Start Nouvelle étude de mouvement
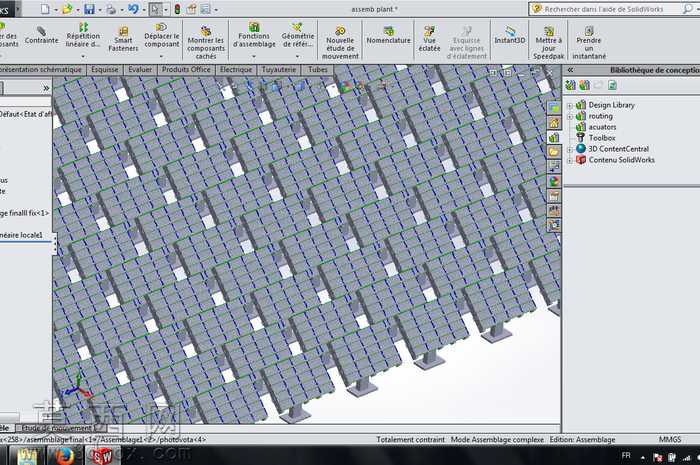Viewport: 700px width, 465px height. (x=340, y=42)
